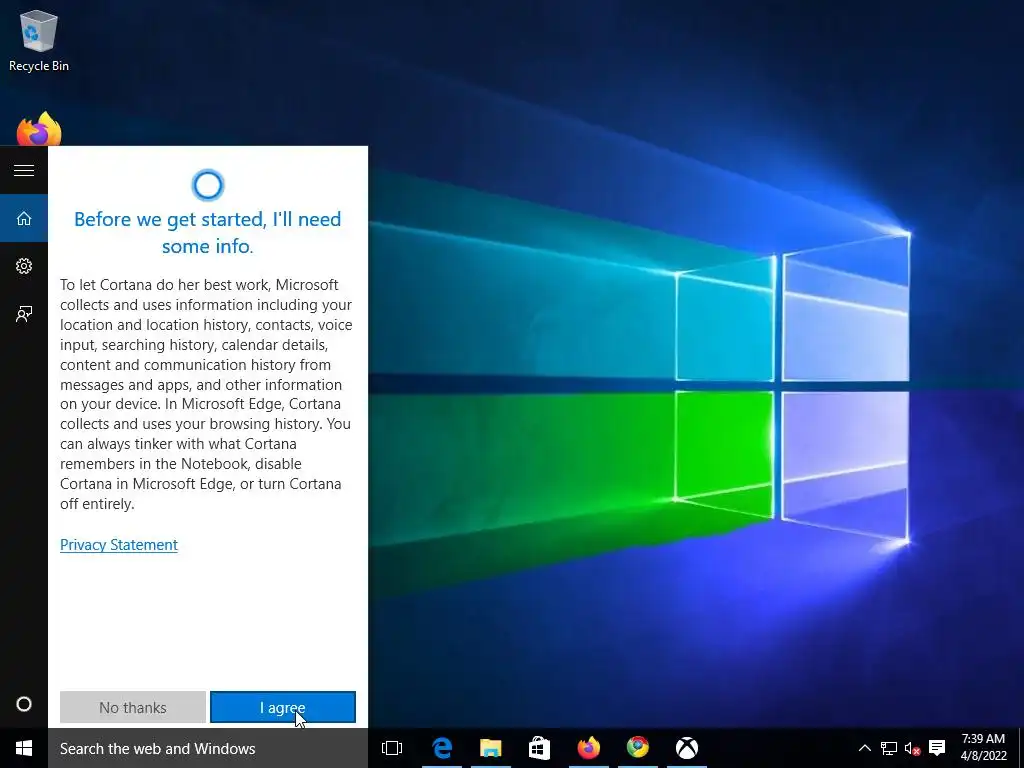This screenshot has height=768, width=1024.
Task: Open the Recycle Bin desktop icon
Action: click(39, 40)
